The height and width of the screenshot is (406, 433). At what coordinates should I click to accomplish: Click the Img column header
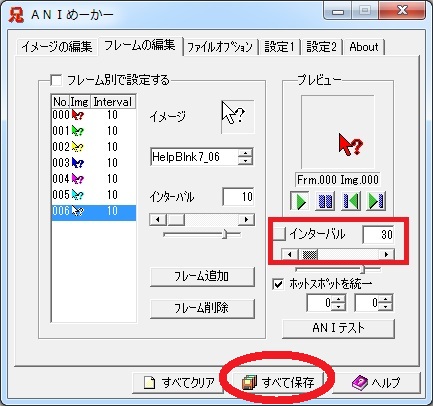(x=79, y=102)
